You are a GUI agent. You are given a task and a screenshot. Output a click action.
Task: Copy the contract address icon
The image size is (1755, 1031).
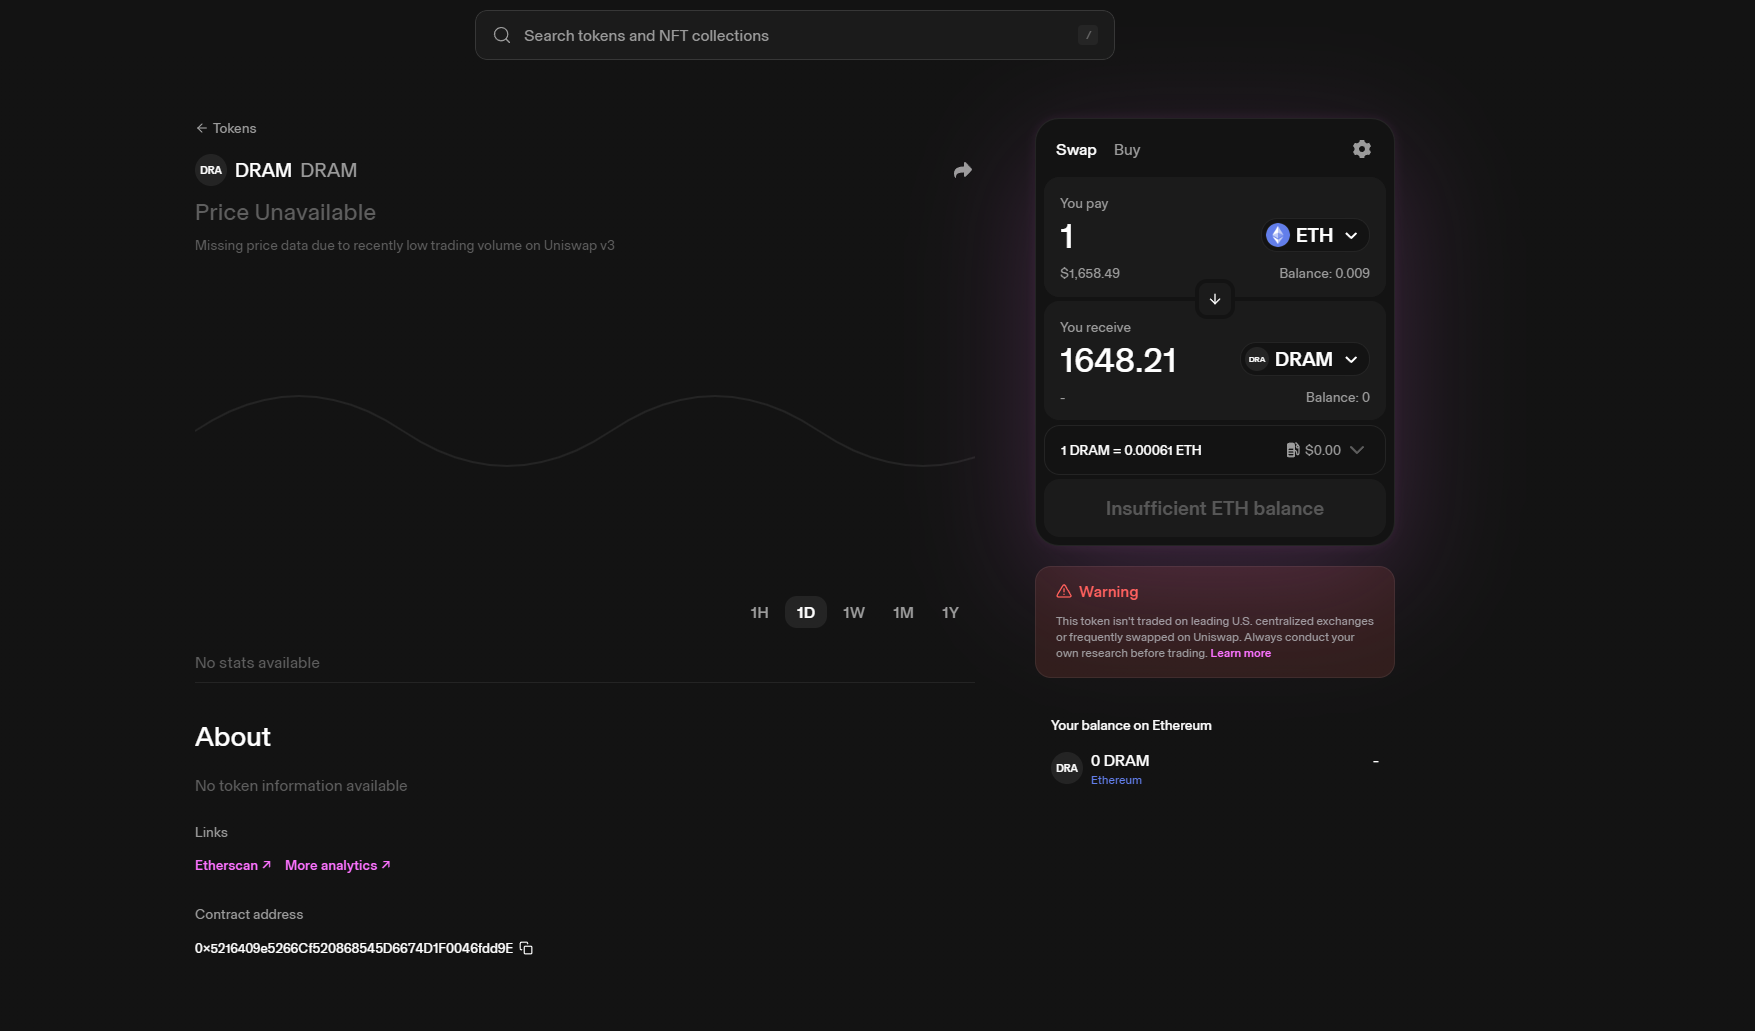point(526,948)
